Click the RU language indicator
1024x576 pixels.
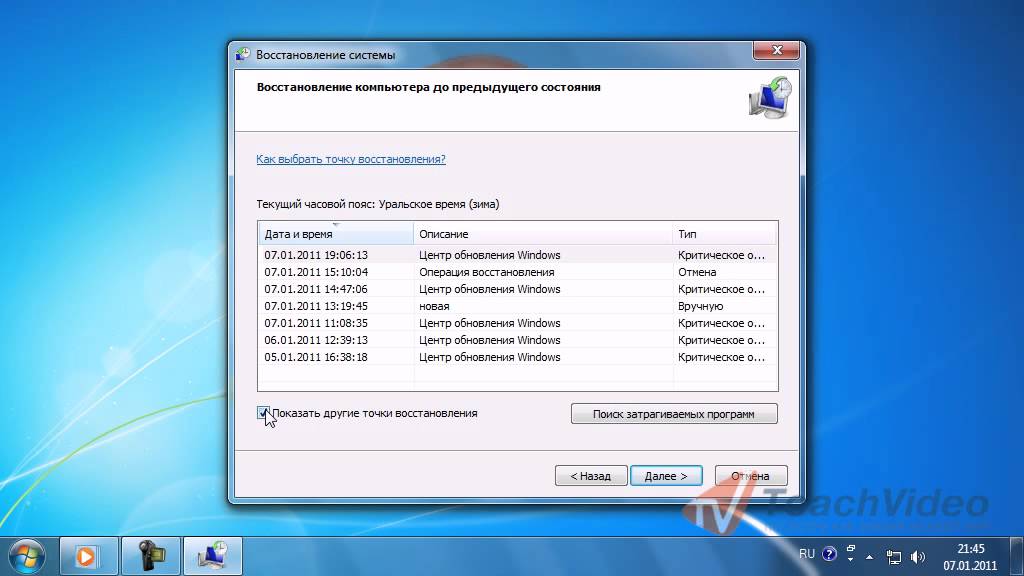(807, 554)
